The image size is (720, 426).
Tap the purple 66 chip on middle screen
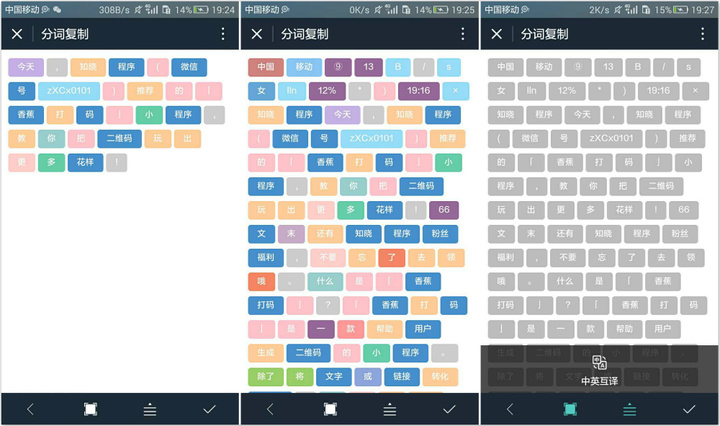(x=444, y=210)
